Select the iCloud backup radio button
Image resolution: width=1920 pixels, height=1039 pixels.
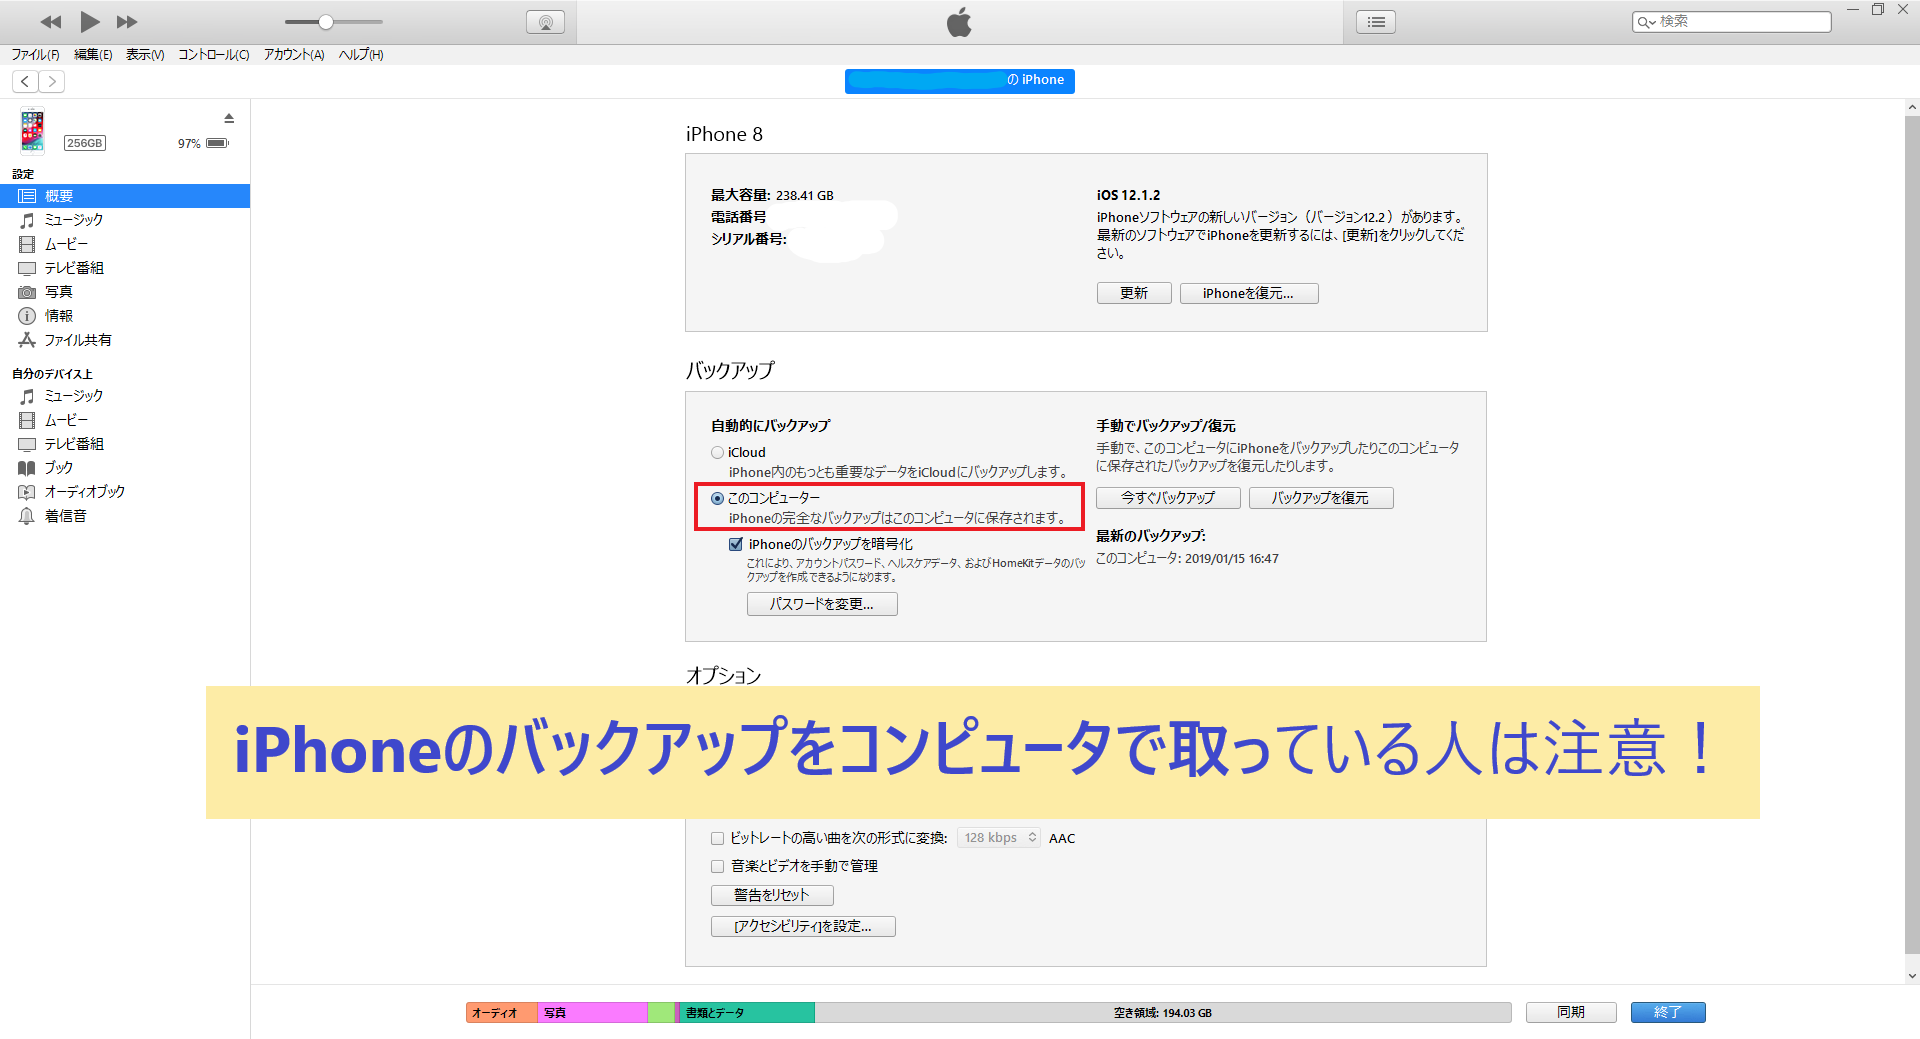click(x=717, y=453)
